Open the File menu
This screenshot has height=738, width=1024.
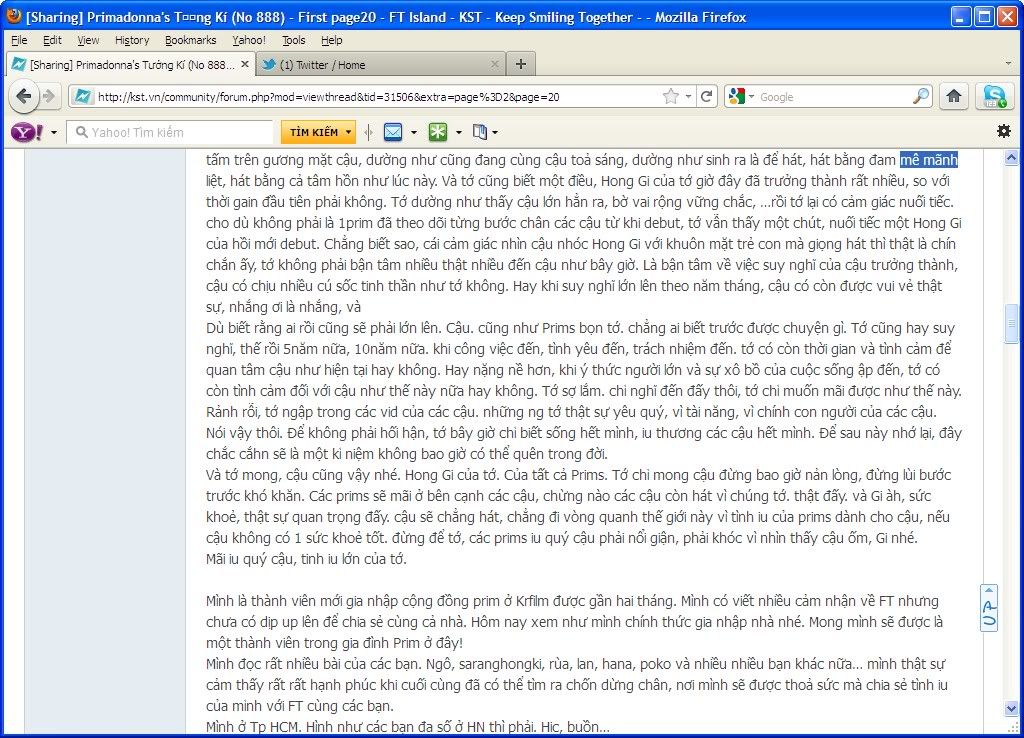pyautogui.click(x=20, y=40)
